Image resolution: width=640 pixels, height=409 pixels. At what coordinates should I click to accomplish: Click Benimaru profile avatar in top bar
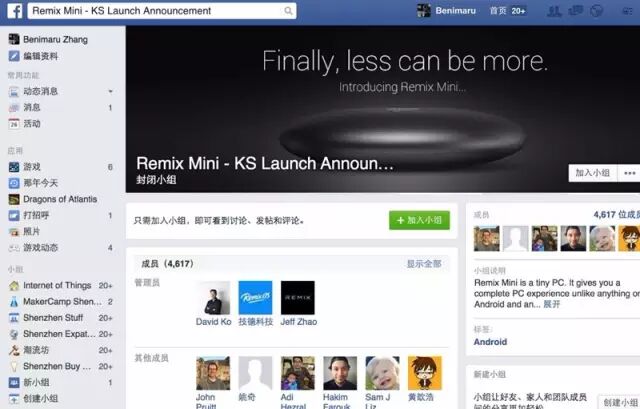tap(423, 11)
